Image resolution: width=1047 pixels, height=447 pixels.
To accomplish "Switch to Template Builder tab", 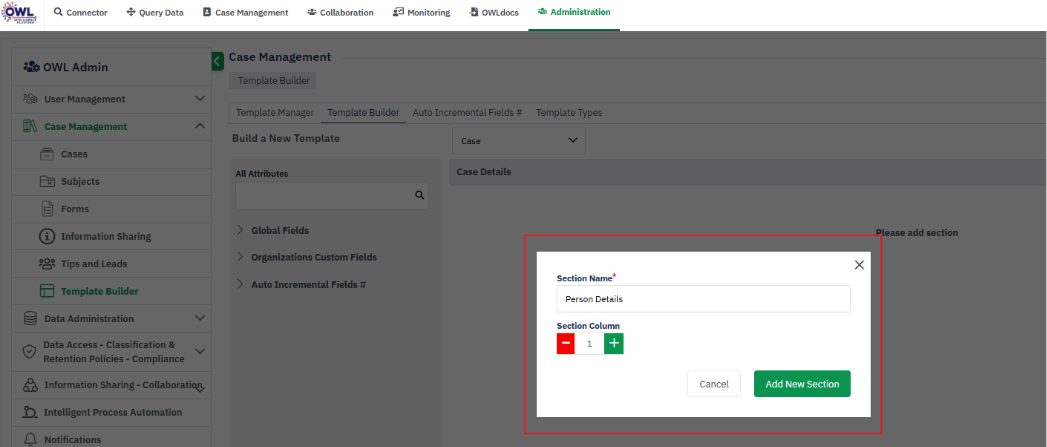I will [363, 112].
